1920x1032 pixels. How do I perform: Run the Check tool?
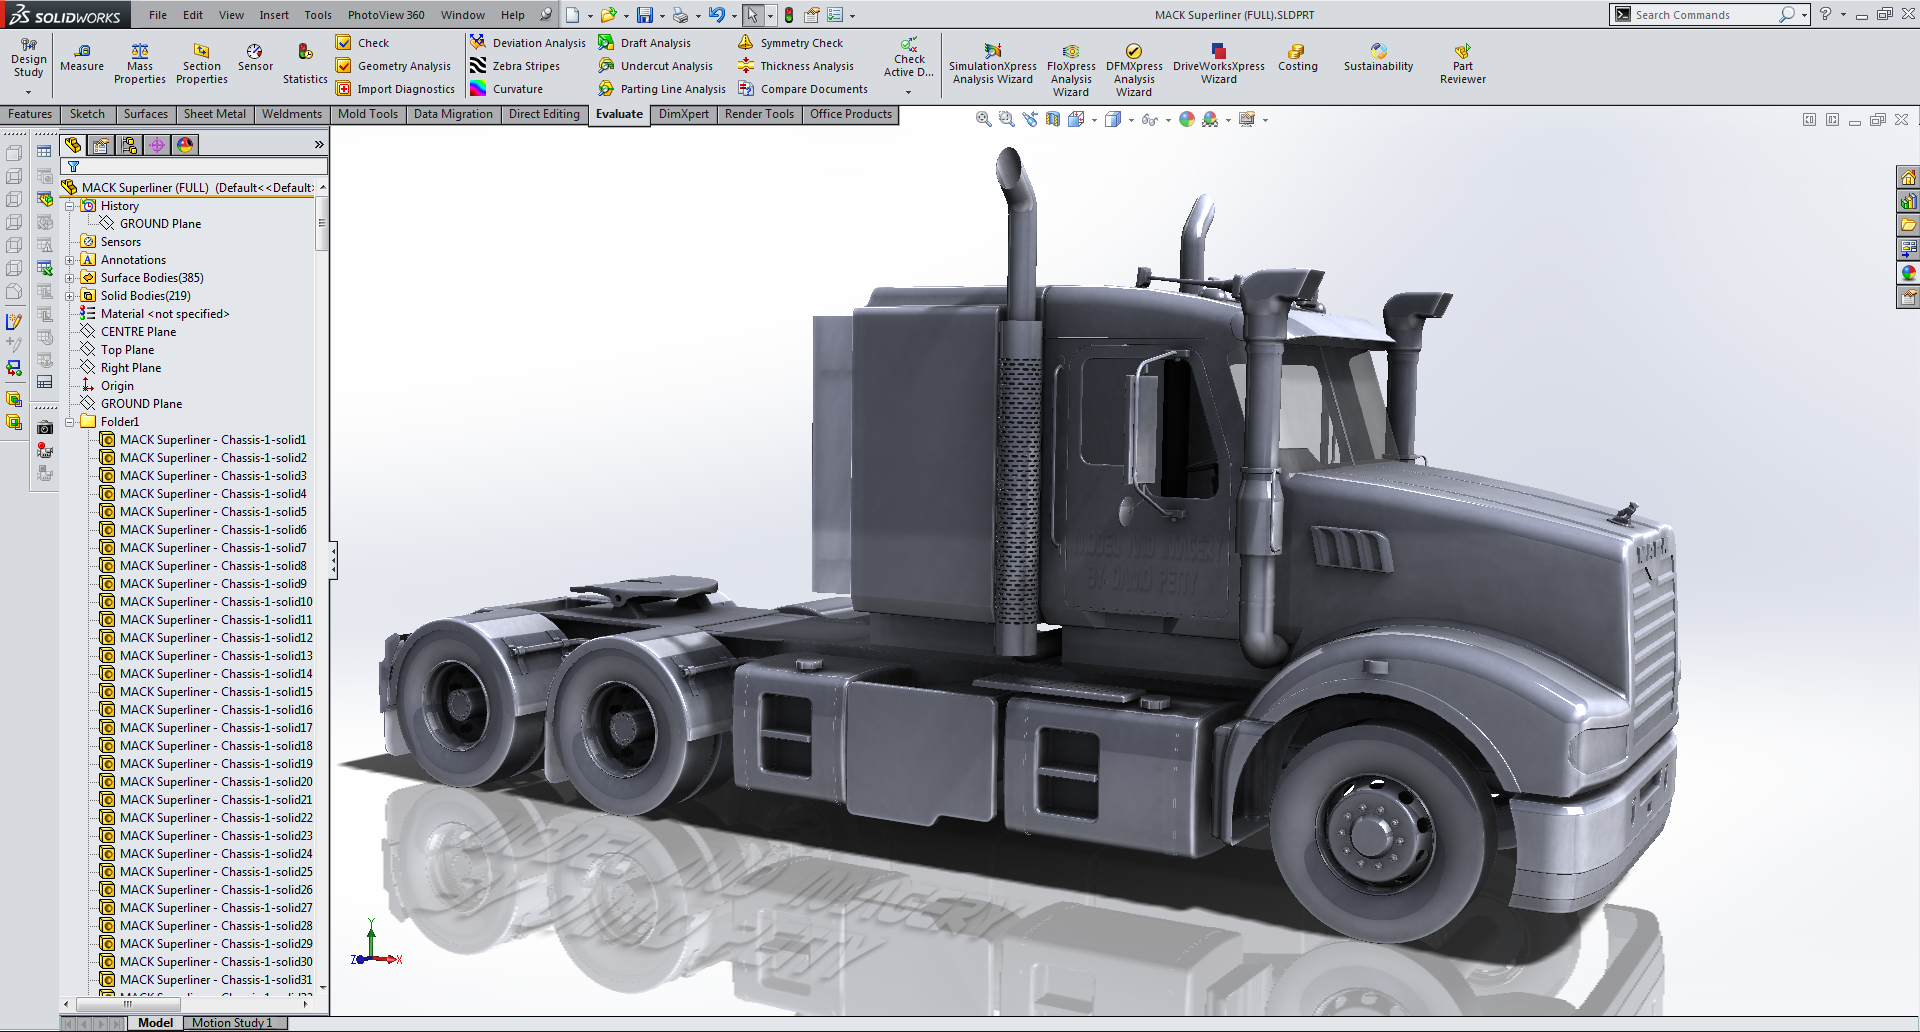click(x=363, y=43)
